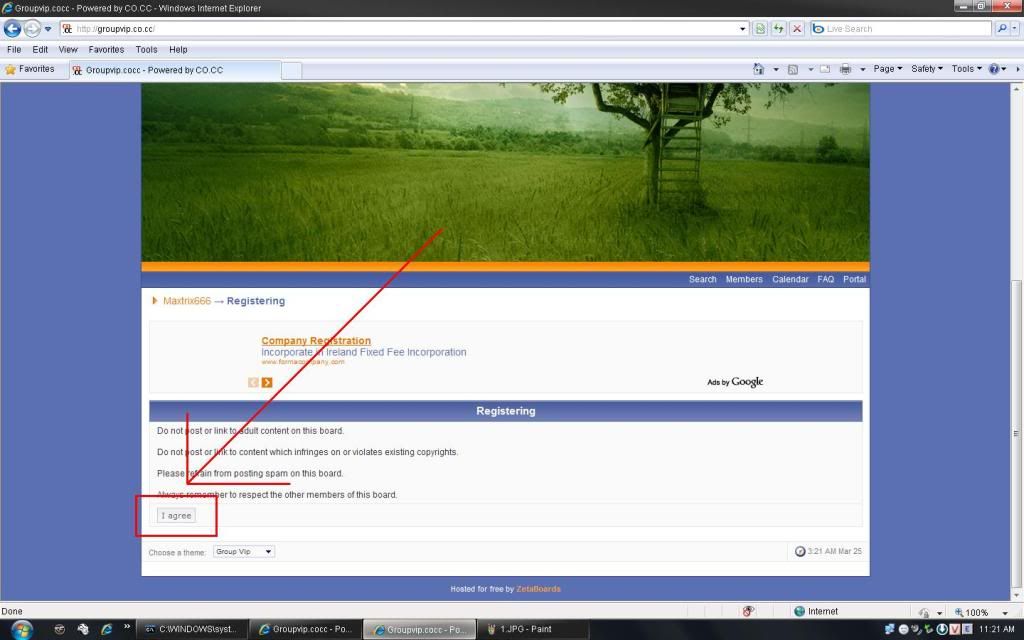Click the next ad arrow icon
The height and width of the screenshot is (640, 1024).
(267, 382)
